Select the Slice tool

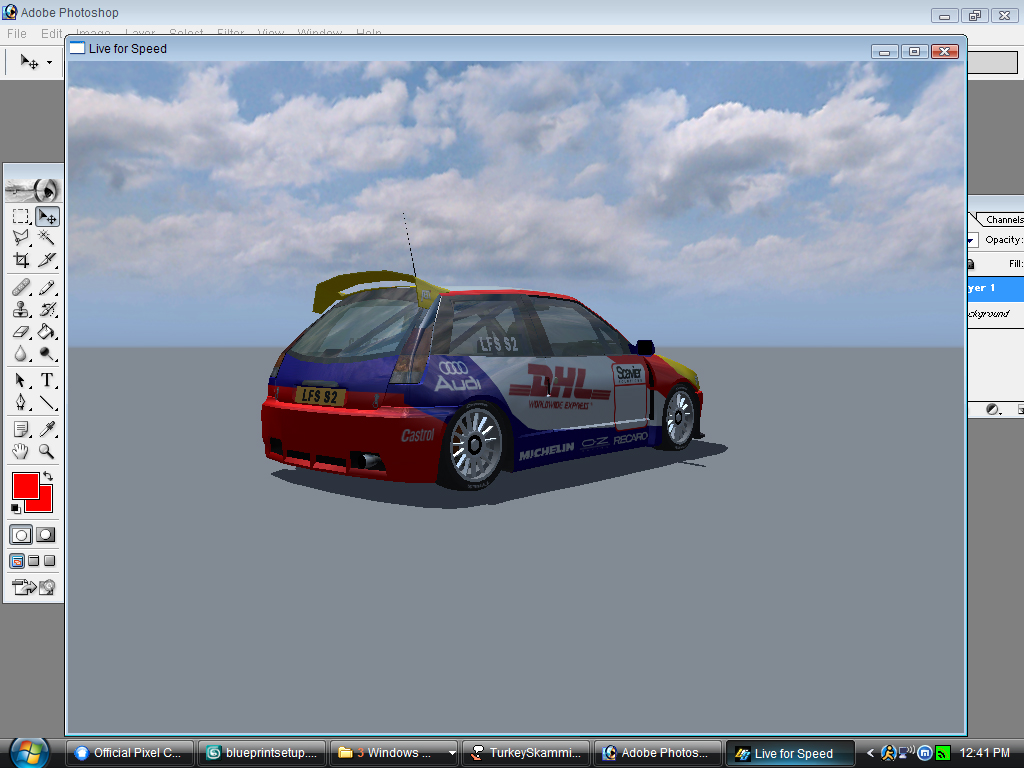click(x=46, y=260)
